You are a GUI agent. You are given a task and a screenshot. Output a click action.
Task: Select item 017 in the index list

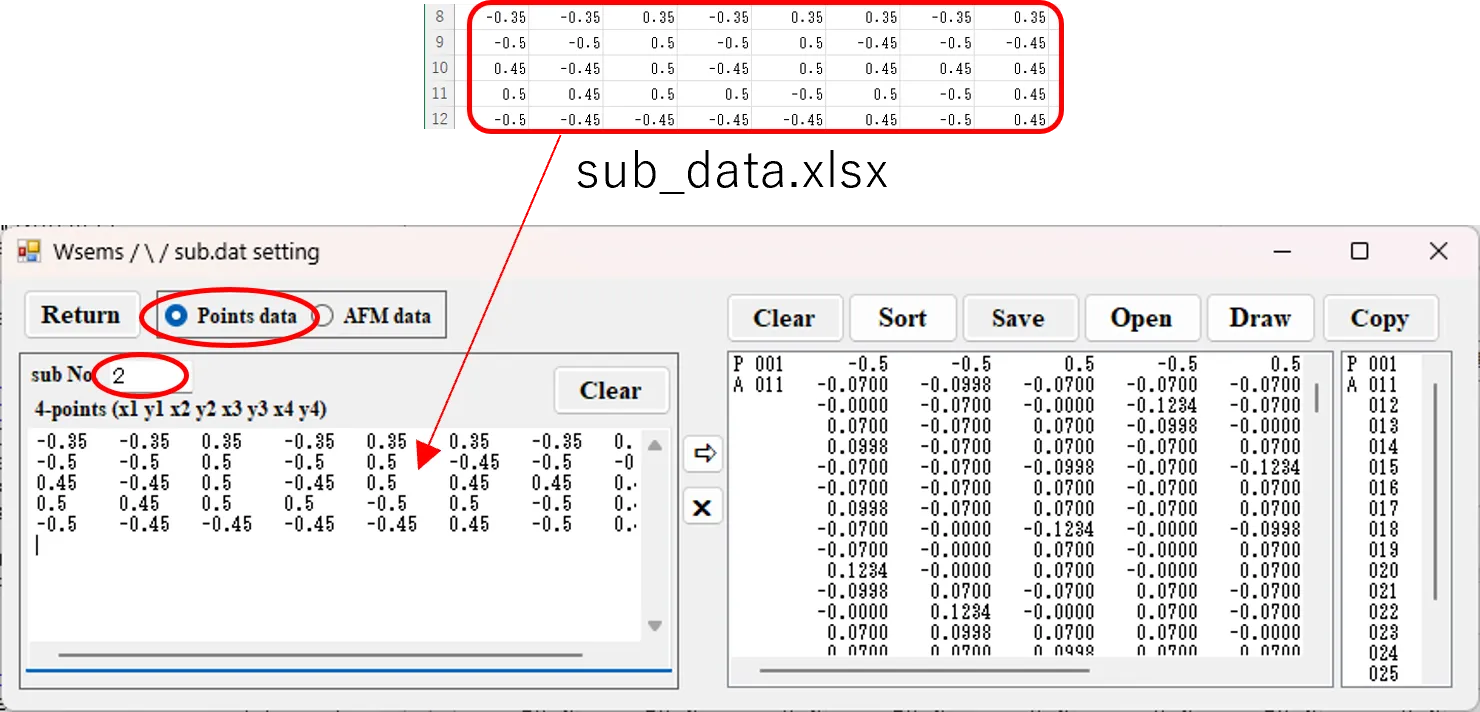(1383, 509)
